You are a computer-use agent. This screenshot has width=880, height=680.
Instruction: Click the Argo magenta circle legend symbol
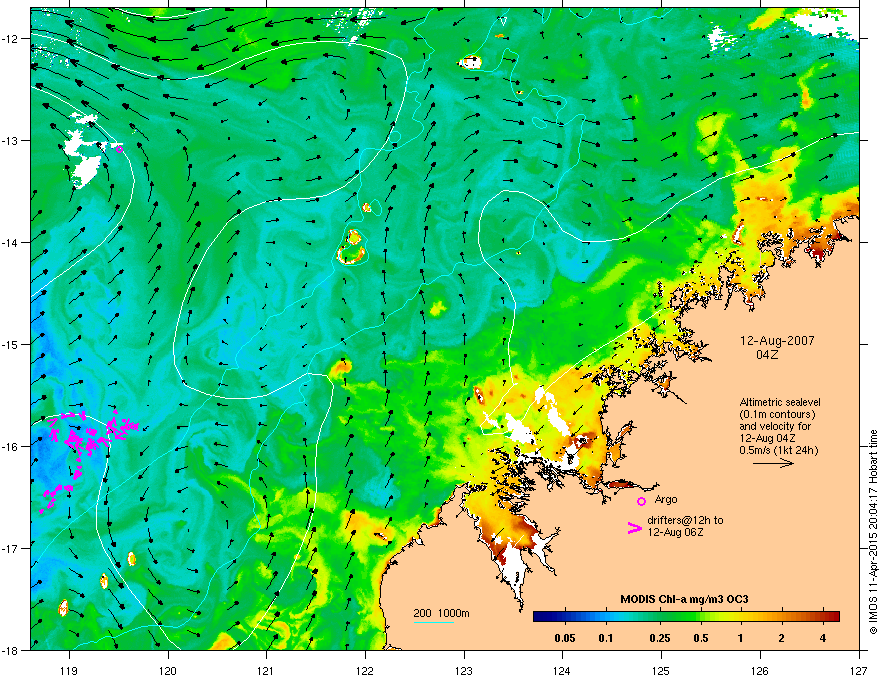641,502
